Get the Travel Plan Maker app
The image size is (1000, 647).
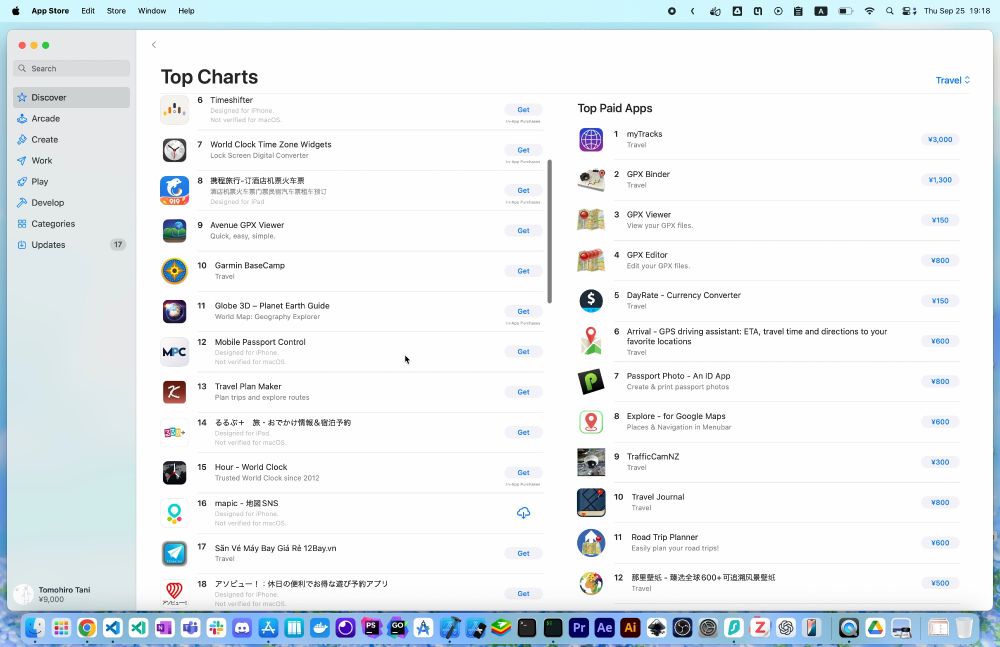click(x=523, y=392)
